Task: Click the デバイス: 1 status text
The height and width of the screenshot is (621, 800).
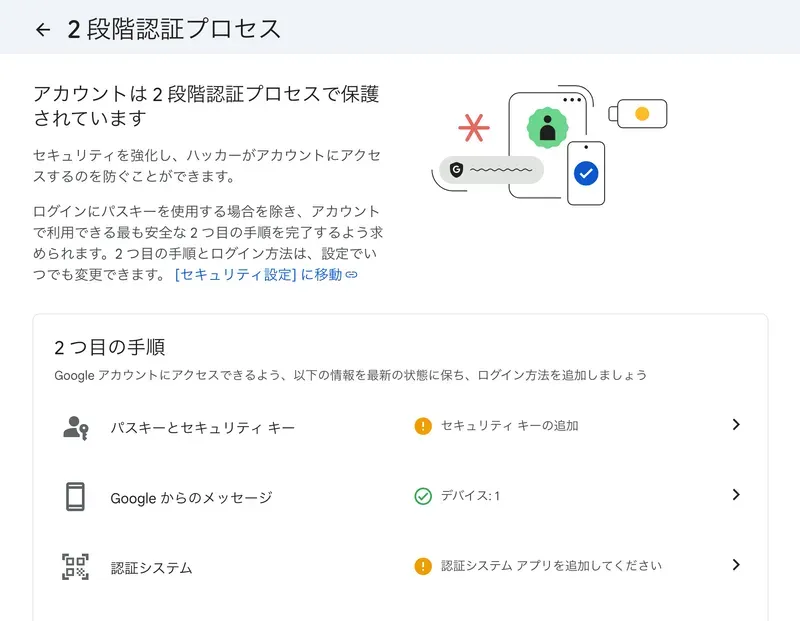Action: [470, 495]
